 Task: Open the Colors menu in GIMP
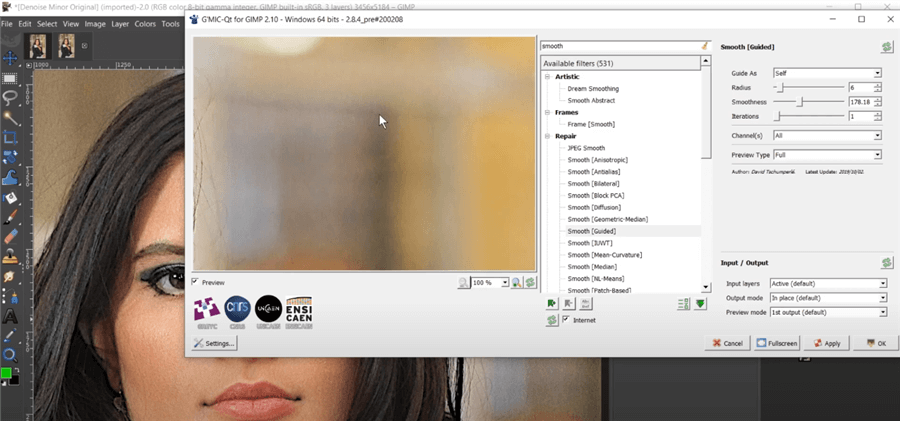point(145,24)
